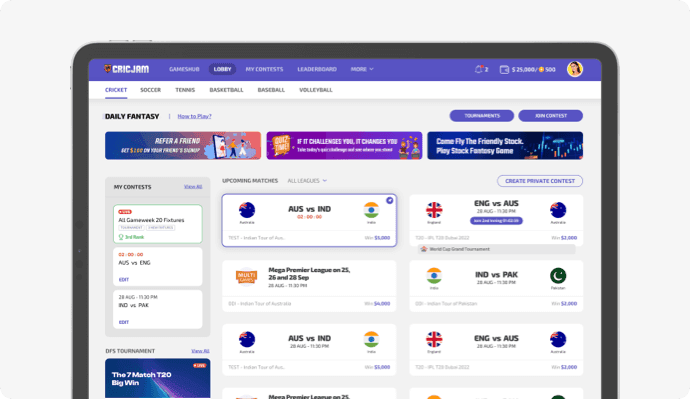Open The 7 Match T20 Big Win banner

click(x=158, y=378)
